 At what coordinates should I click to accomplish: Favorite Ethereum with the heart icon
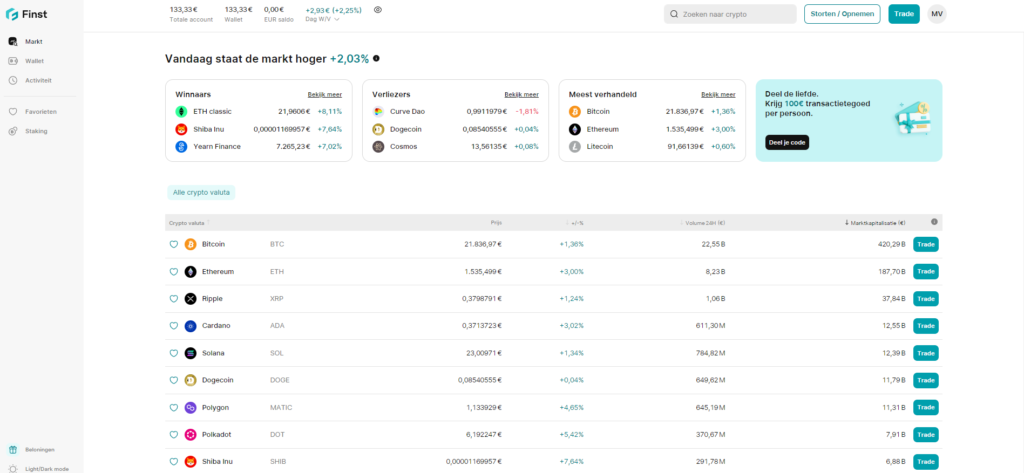pyautogui.click(x=174, y=272)
